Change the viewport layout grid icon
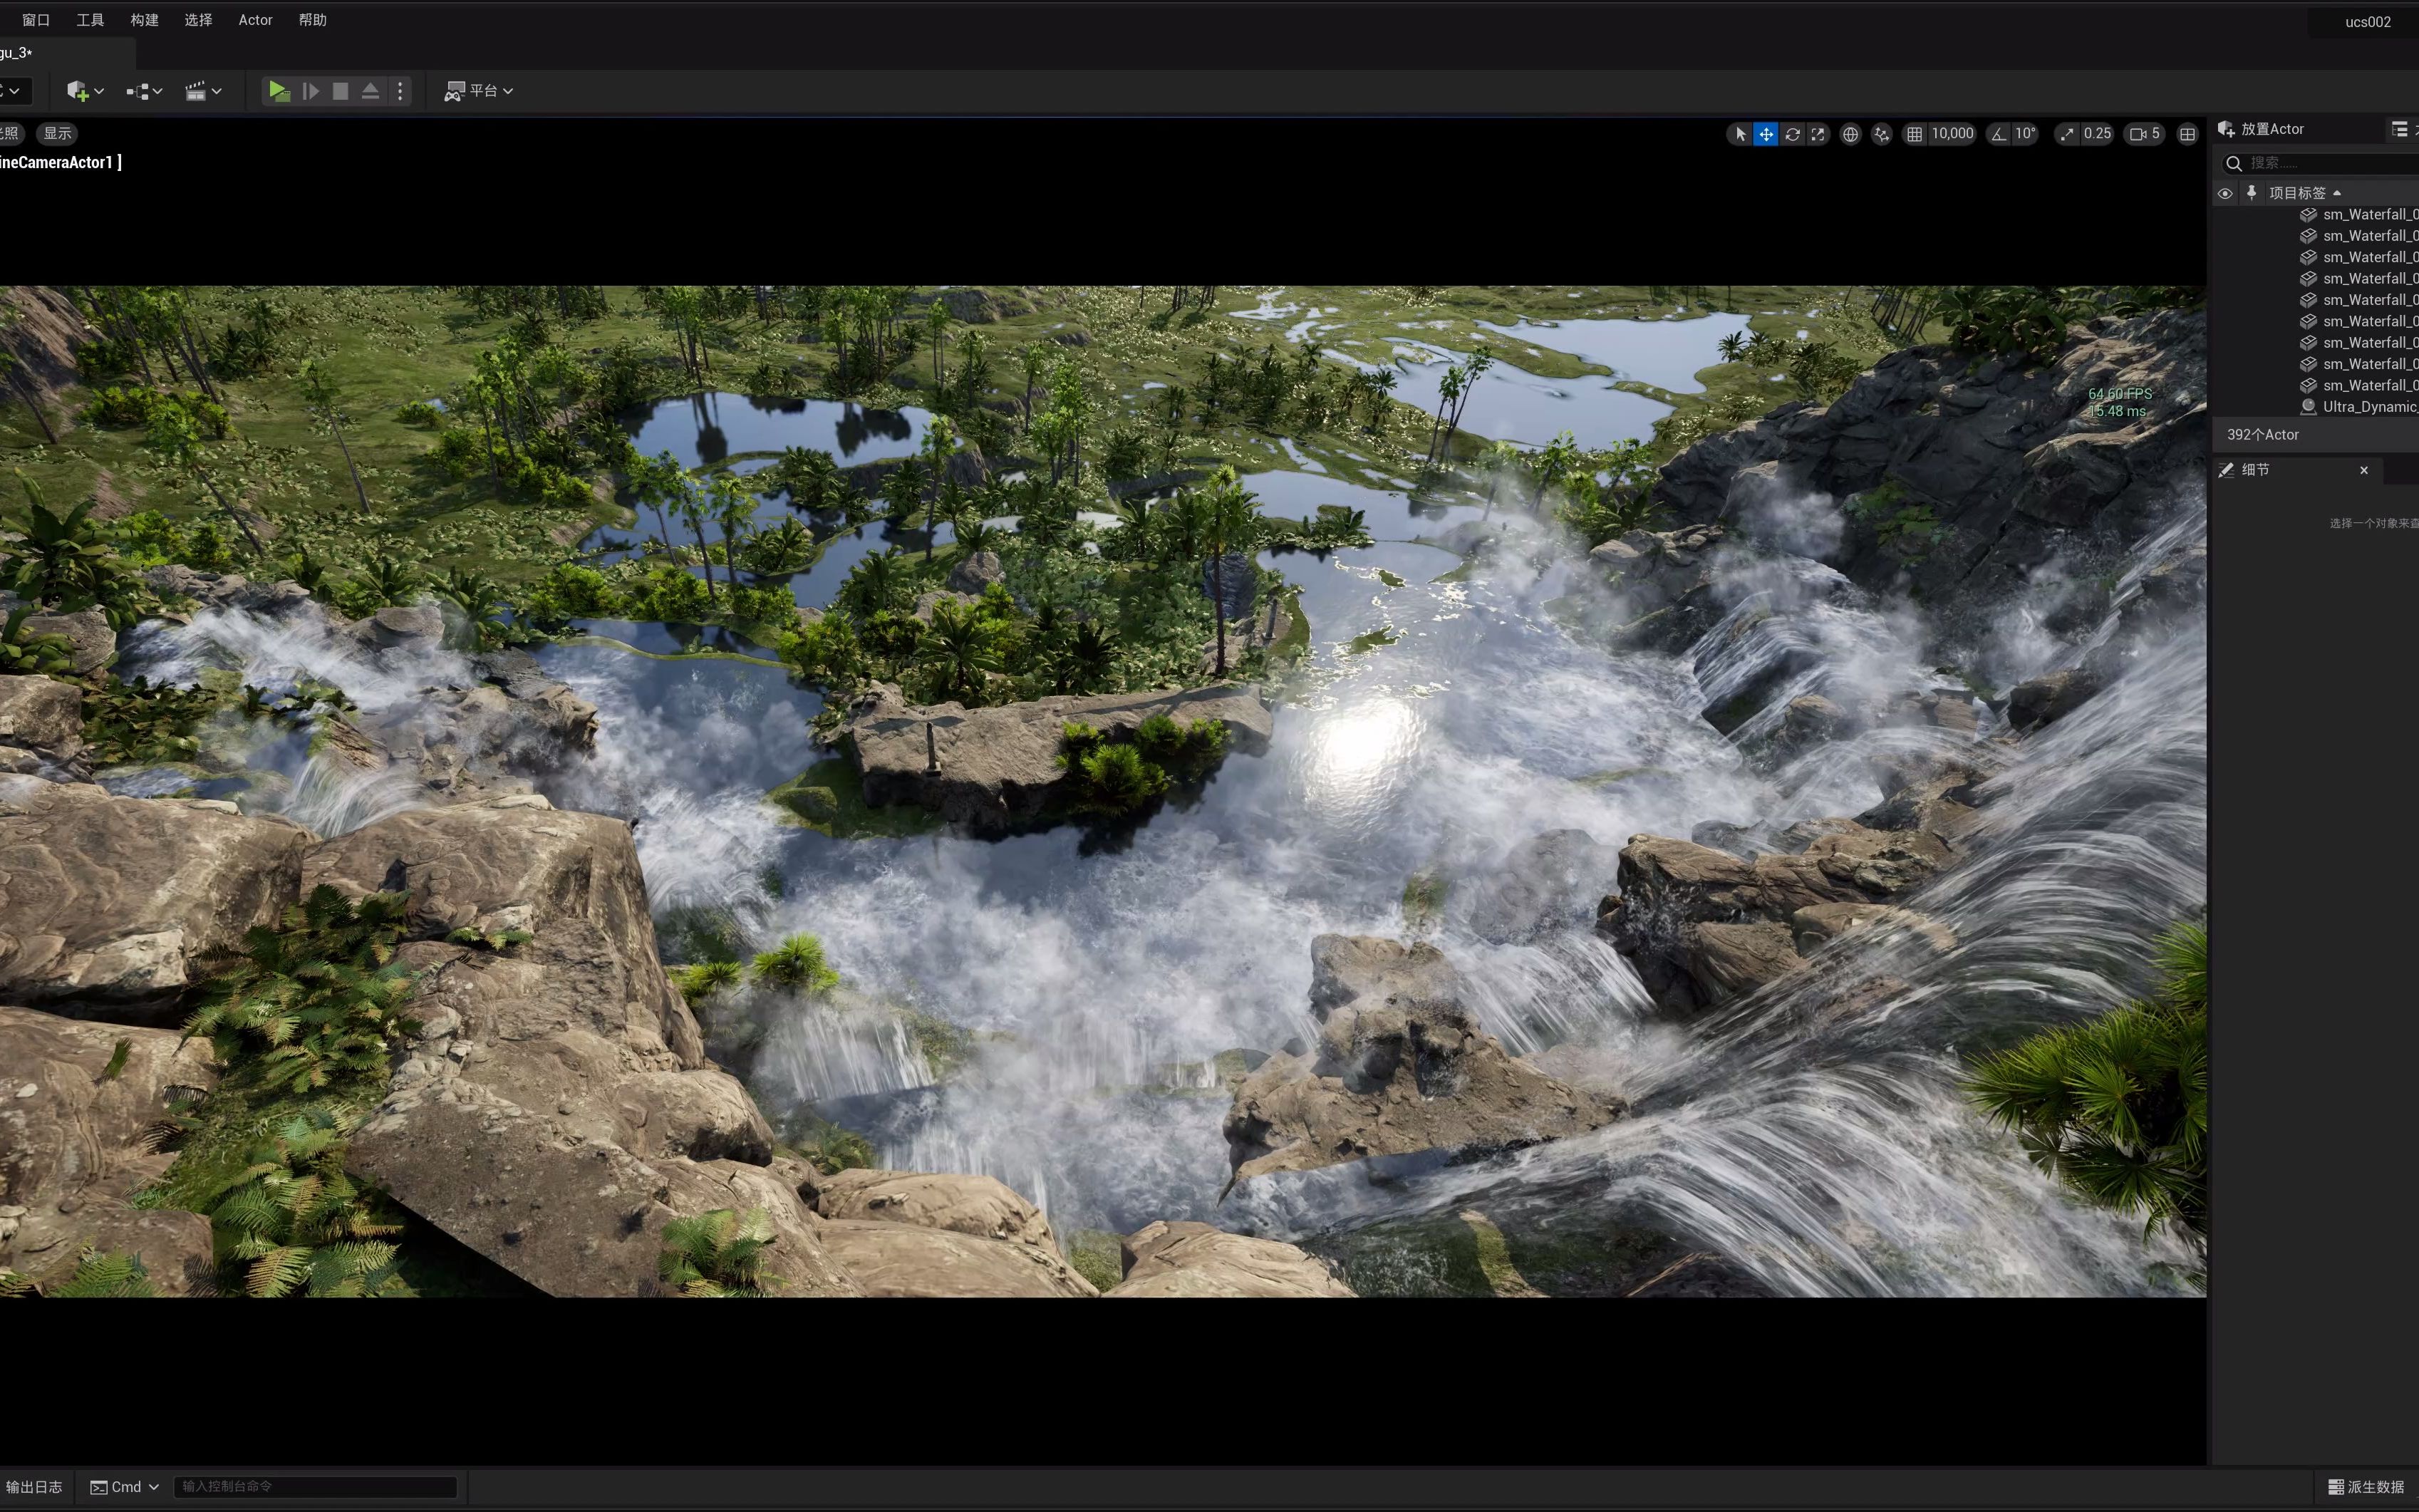 [x=2188, y=133]
